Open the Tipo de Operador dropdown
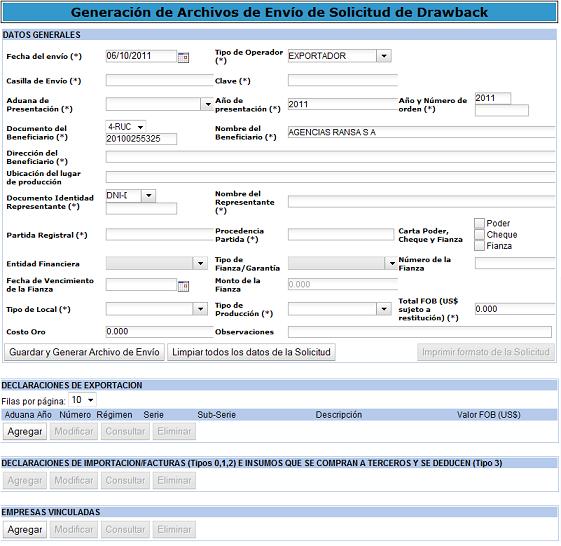This screenshot has height=546, width=561. coord(384,56)
